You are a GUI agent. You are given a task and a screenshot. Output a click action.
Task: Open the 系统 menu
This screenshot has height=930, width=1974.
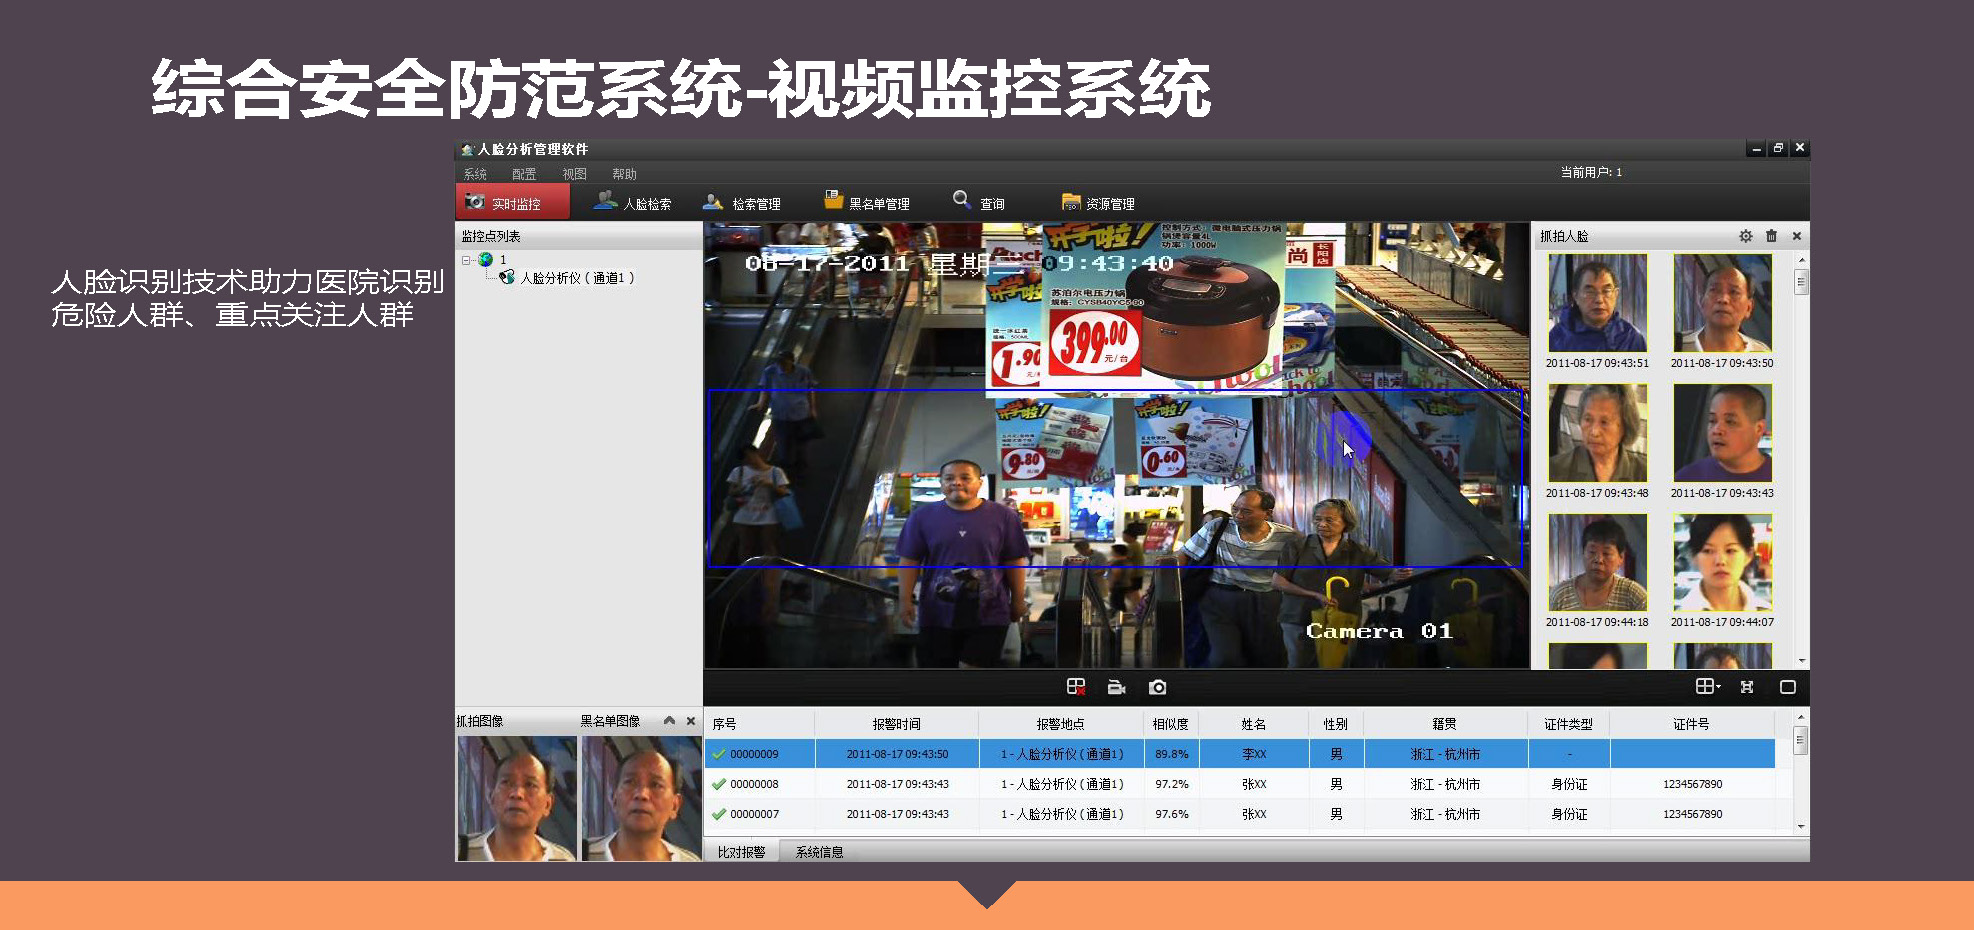[475, 174]
